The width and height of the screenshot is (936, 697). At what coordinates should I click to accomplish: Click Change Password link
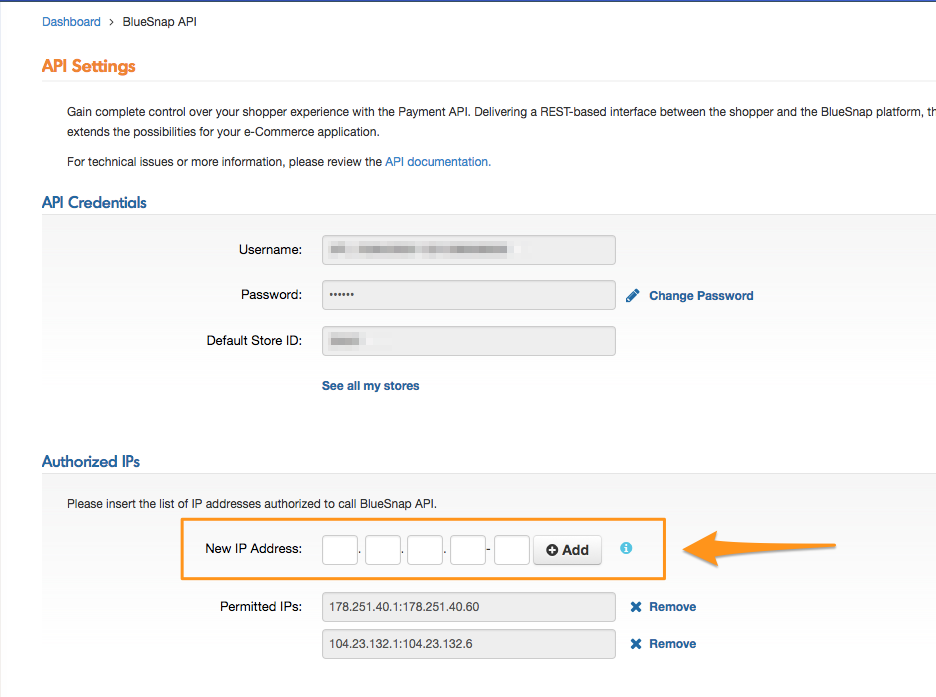[x=701, y=295]
